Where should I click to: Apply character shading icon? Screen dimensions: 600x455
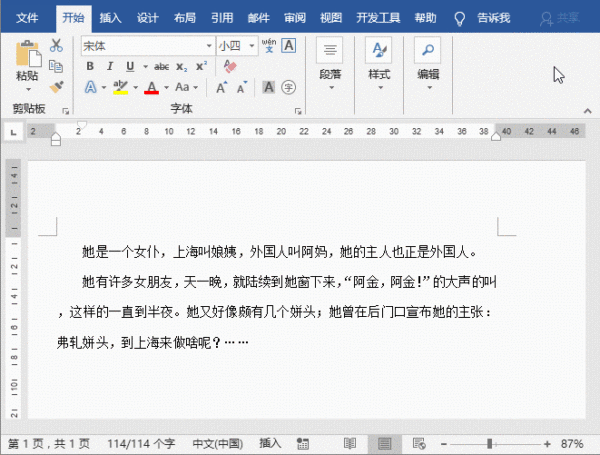[x=269, y=87]
